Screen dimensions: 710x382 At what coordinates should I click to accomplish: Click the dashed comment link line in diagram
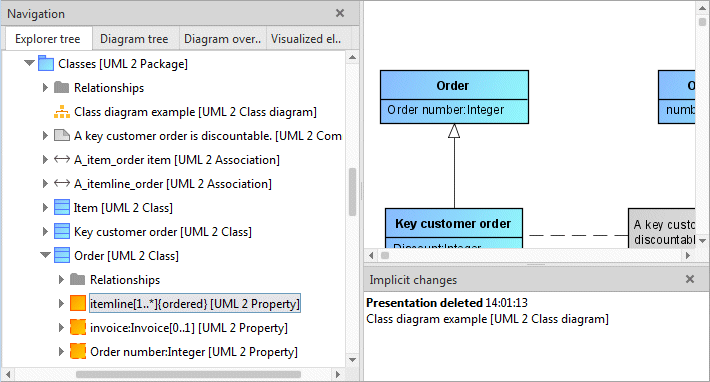578,235
